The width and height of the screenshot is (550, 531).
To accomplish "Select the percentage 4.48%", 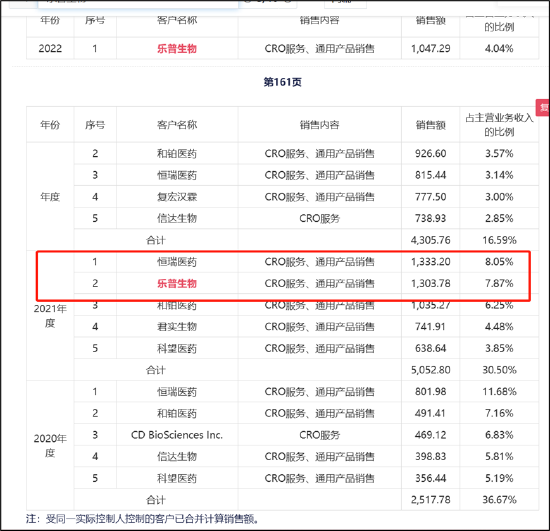I will [x=499, y=327].
